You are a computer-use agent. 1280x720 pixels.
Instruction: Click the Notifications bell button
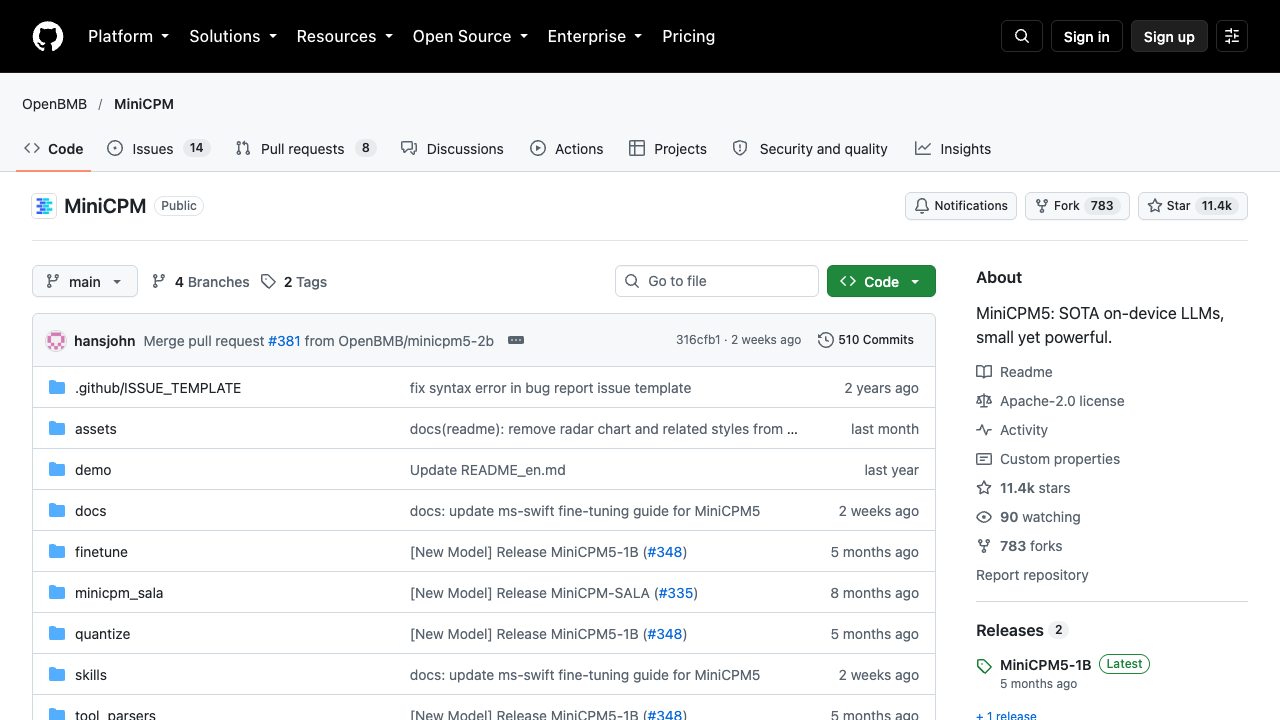tap(961, 206)
